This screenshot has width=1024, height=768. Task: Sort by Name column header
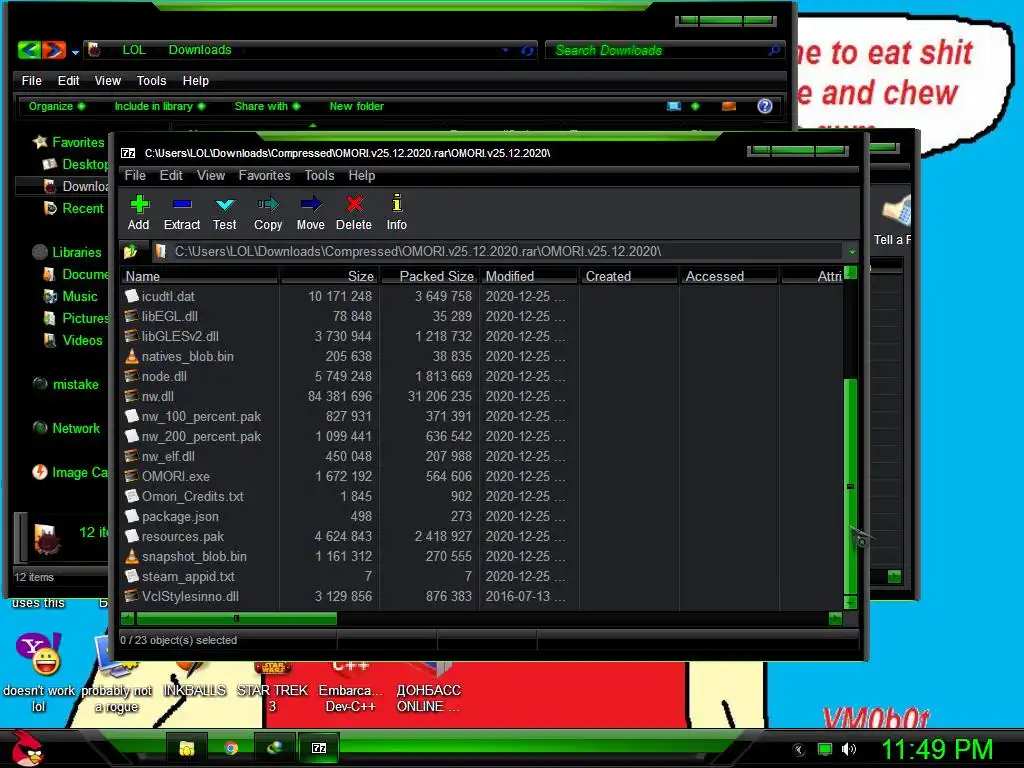point(200,276)
